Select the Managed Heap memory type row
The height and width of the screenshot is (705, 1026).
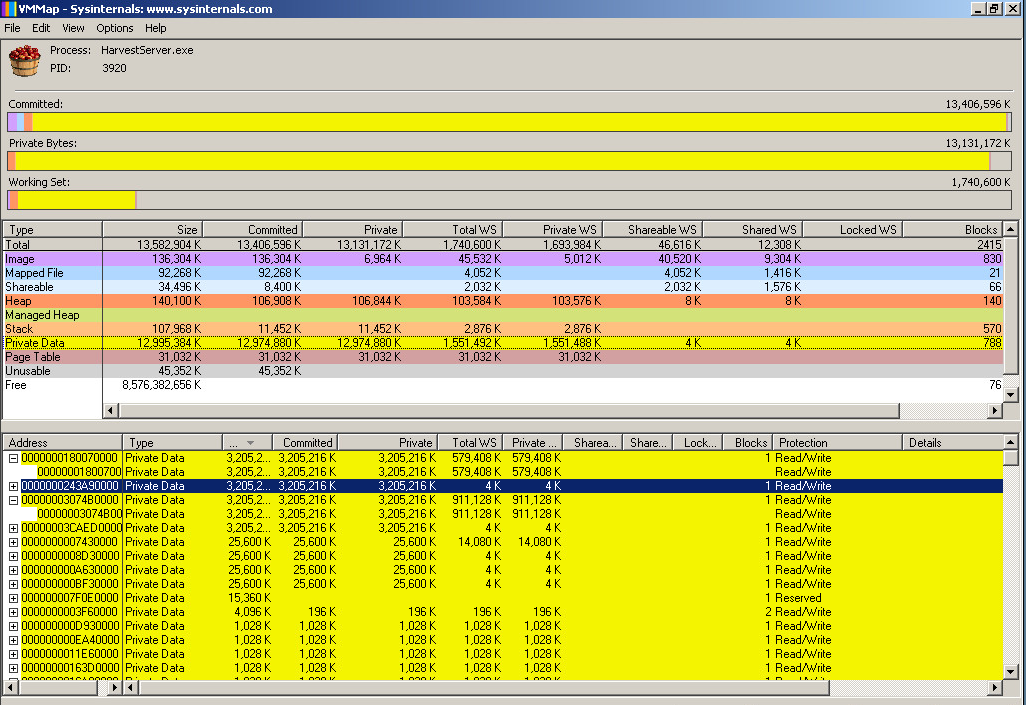point(503,315)
